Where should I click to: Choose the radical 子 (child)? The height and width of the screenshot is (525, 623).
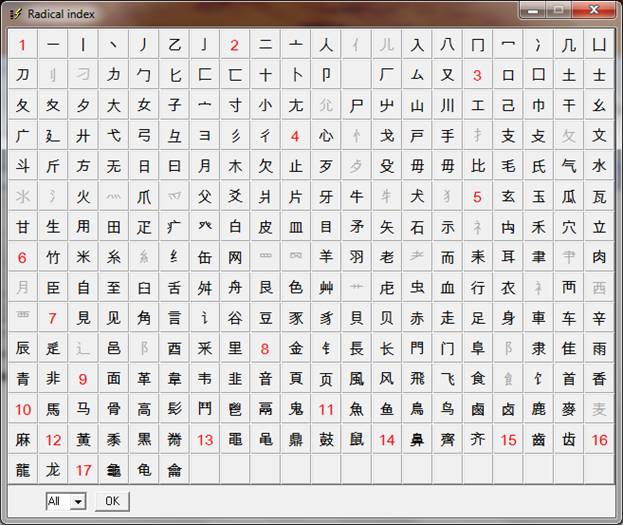[174, 105]
